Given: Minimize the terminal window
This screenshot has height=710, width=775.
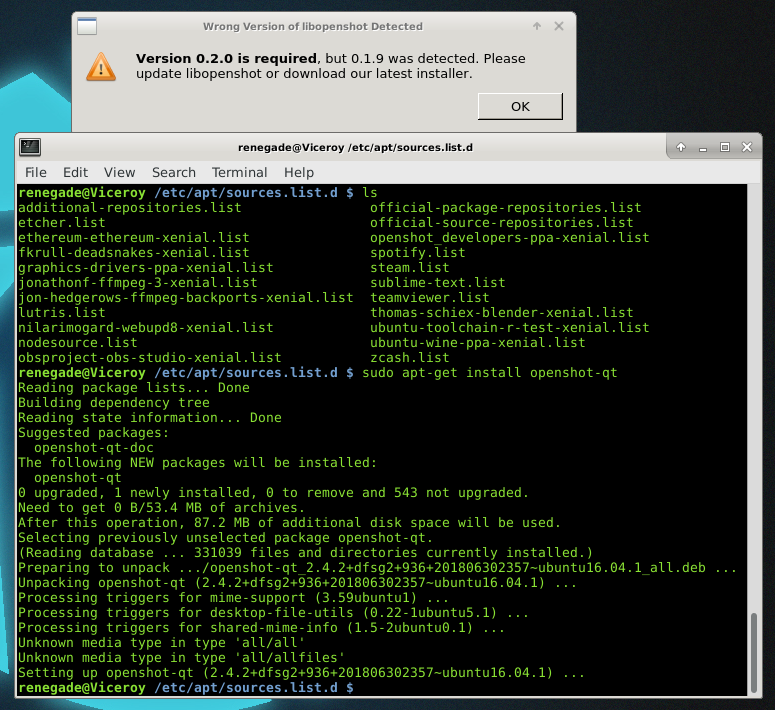Looking at the screenshot, I should pos(703,147).
